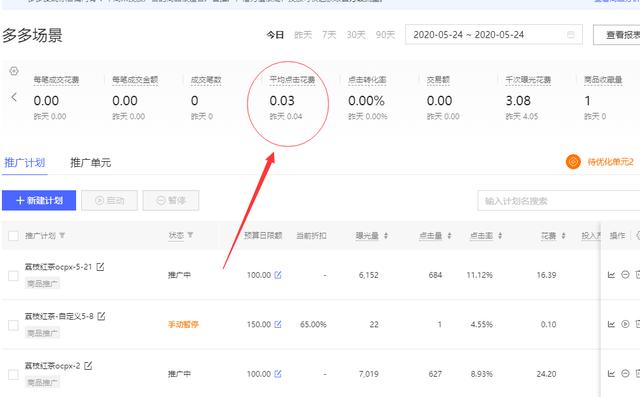Start plan 荔枝红茶-自定义5-8 via play icon

pyautogui.click(x=625, y=324)
